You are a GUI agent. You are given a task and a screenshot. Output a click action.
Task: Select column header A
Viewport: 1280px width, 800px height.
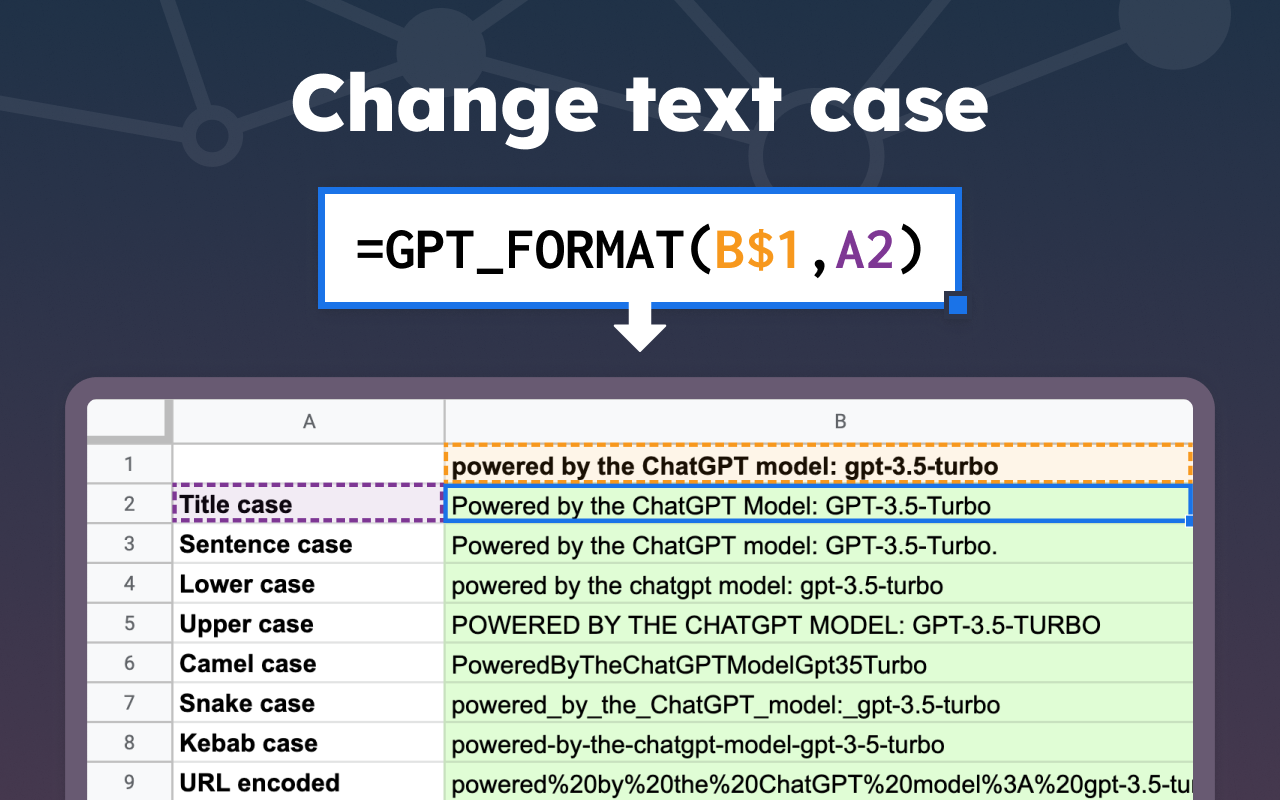pos(307,421)
